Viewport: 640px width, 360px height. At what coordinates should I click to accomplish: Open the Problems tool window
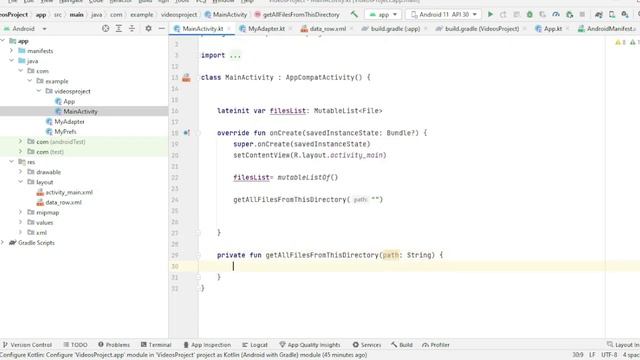(x=114, y=345)
